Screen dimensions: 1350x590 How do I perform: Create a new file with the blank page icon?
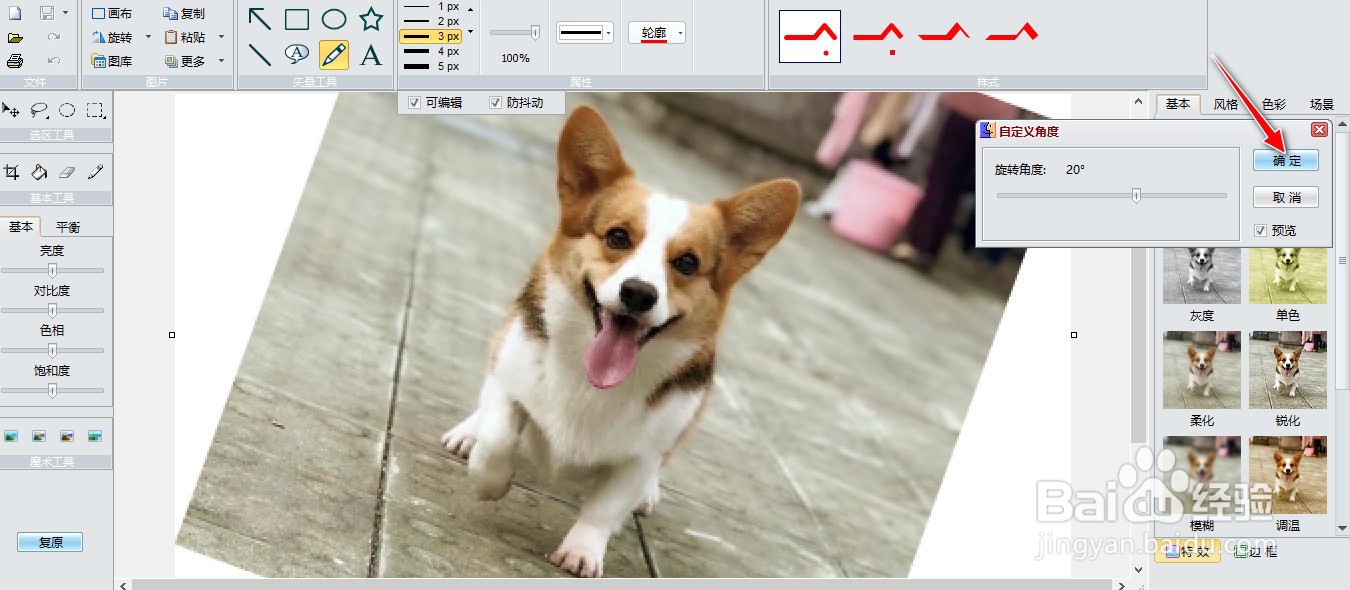pyautogui.click(x=15, y=13)
